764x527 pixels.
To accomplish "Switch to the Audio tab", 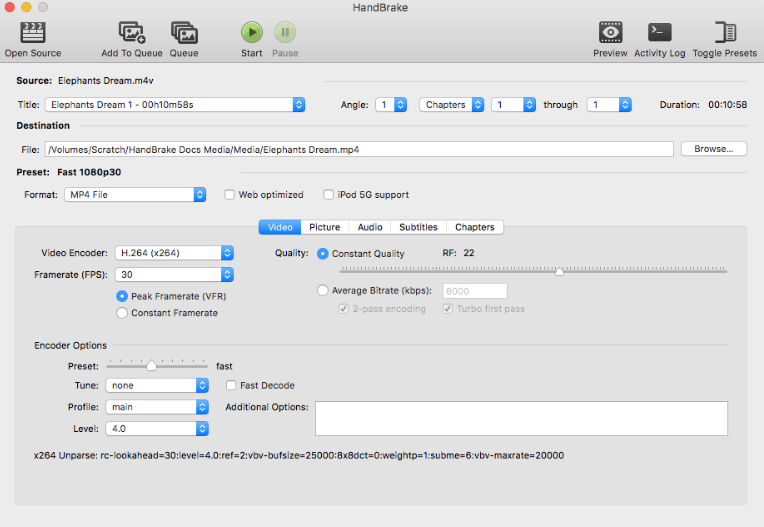I will [x=370, y=227].
